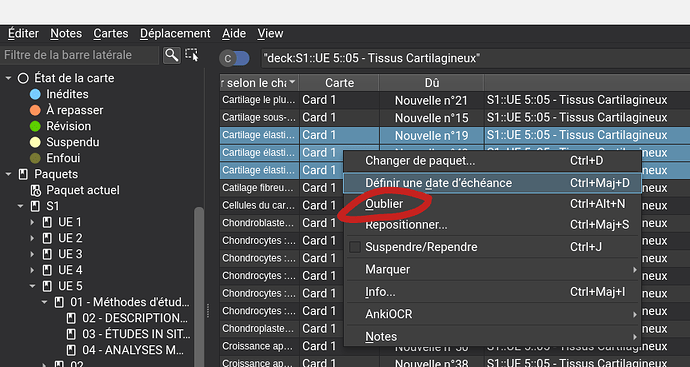Click the UE 1 deck icon
Screen dimensions: 690x367
click(x=47, y=222)
